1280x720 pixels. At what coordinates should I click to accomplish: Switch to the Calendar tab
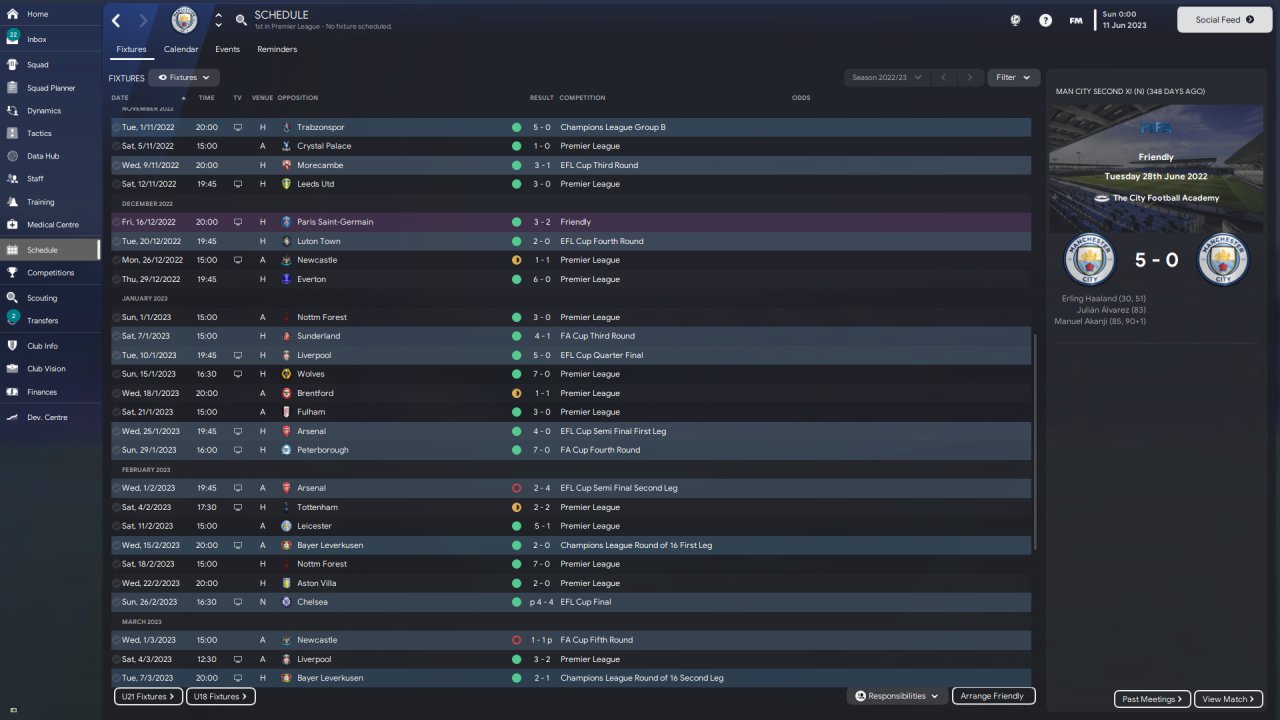pyautogui.click(x=181, y=49)
